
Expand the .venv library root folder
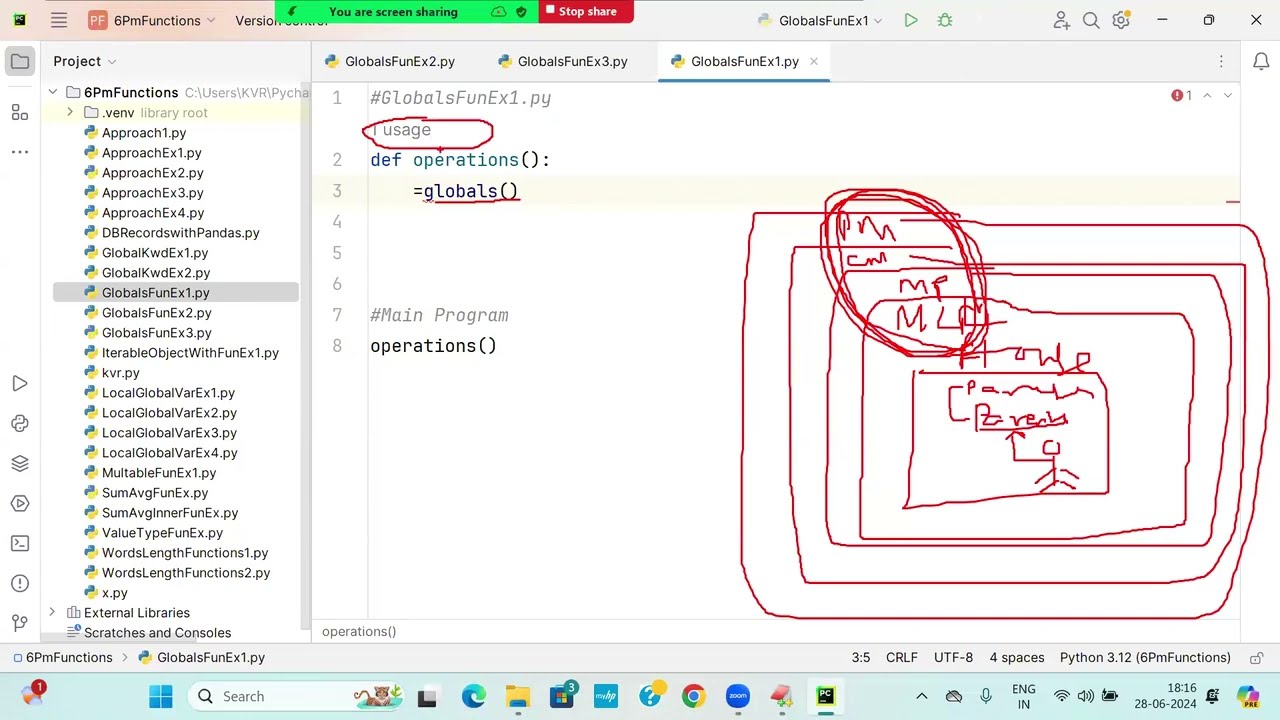[70, 113]
